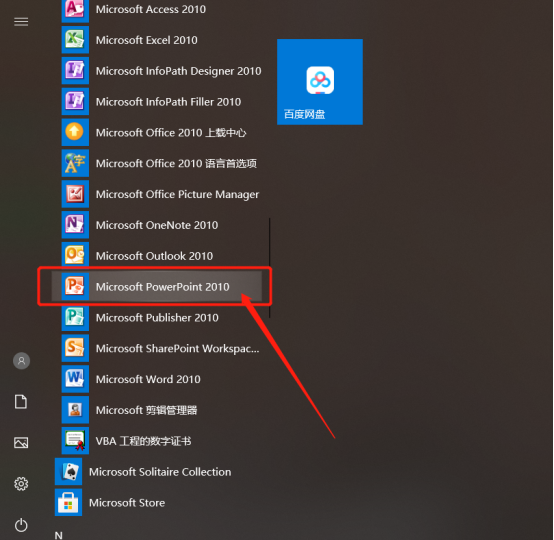Click the PowerPoint 2010 orange icon
This screenshot has width=554, height=540.
pos(75,286)
